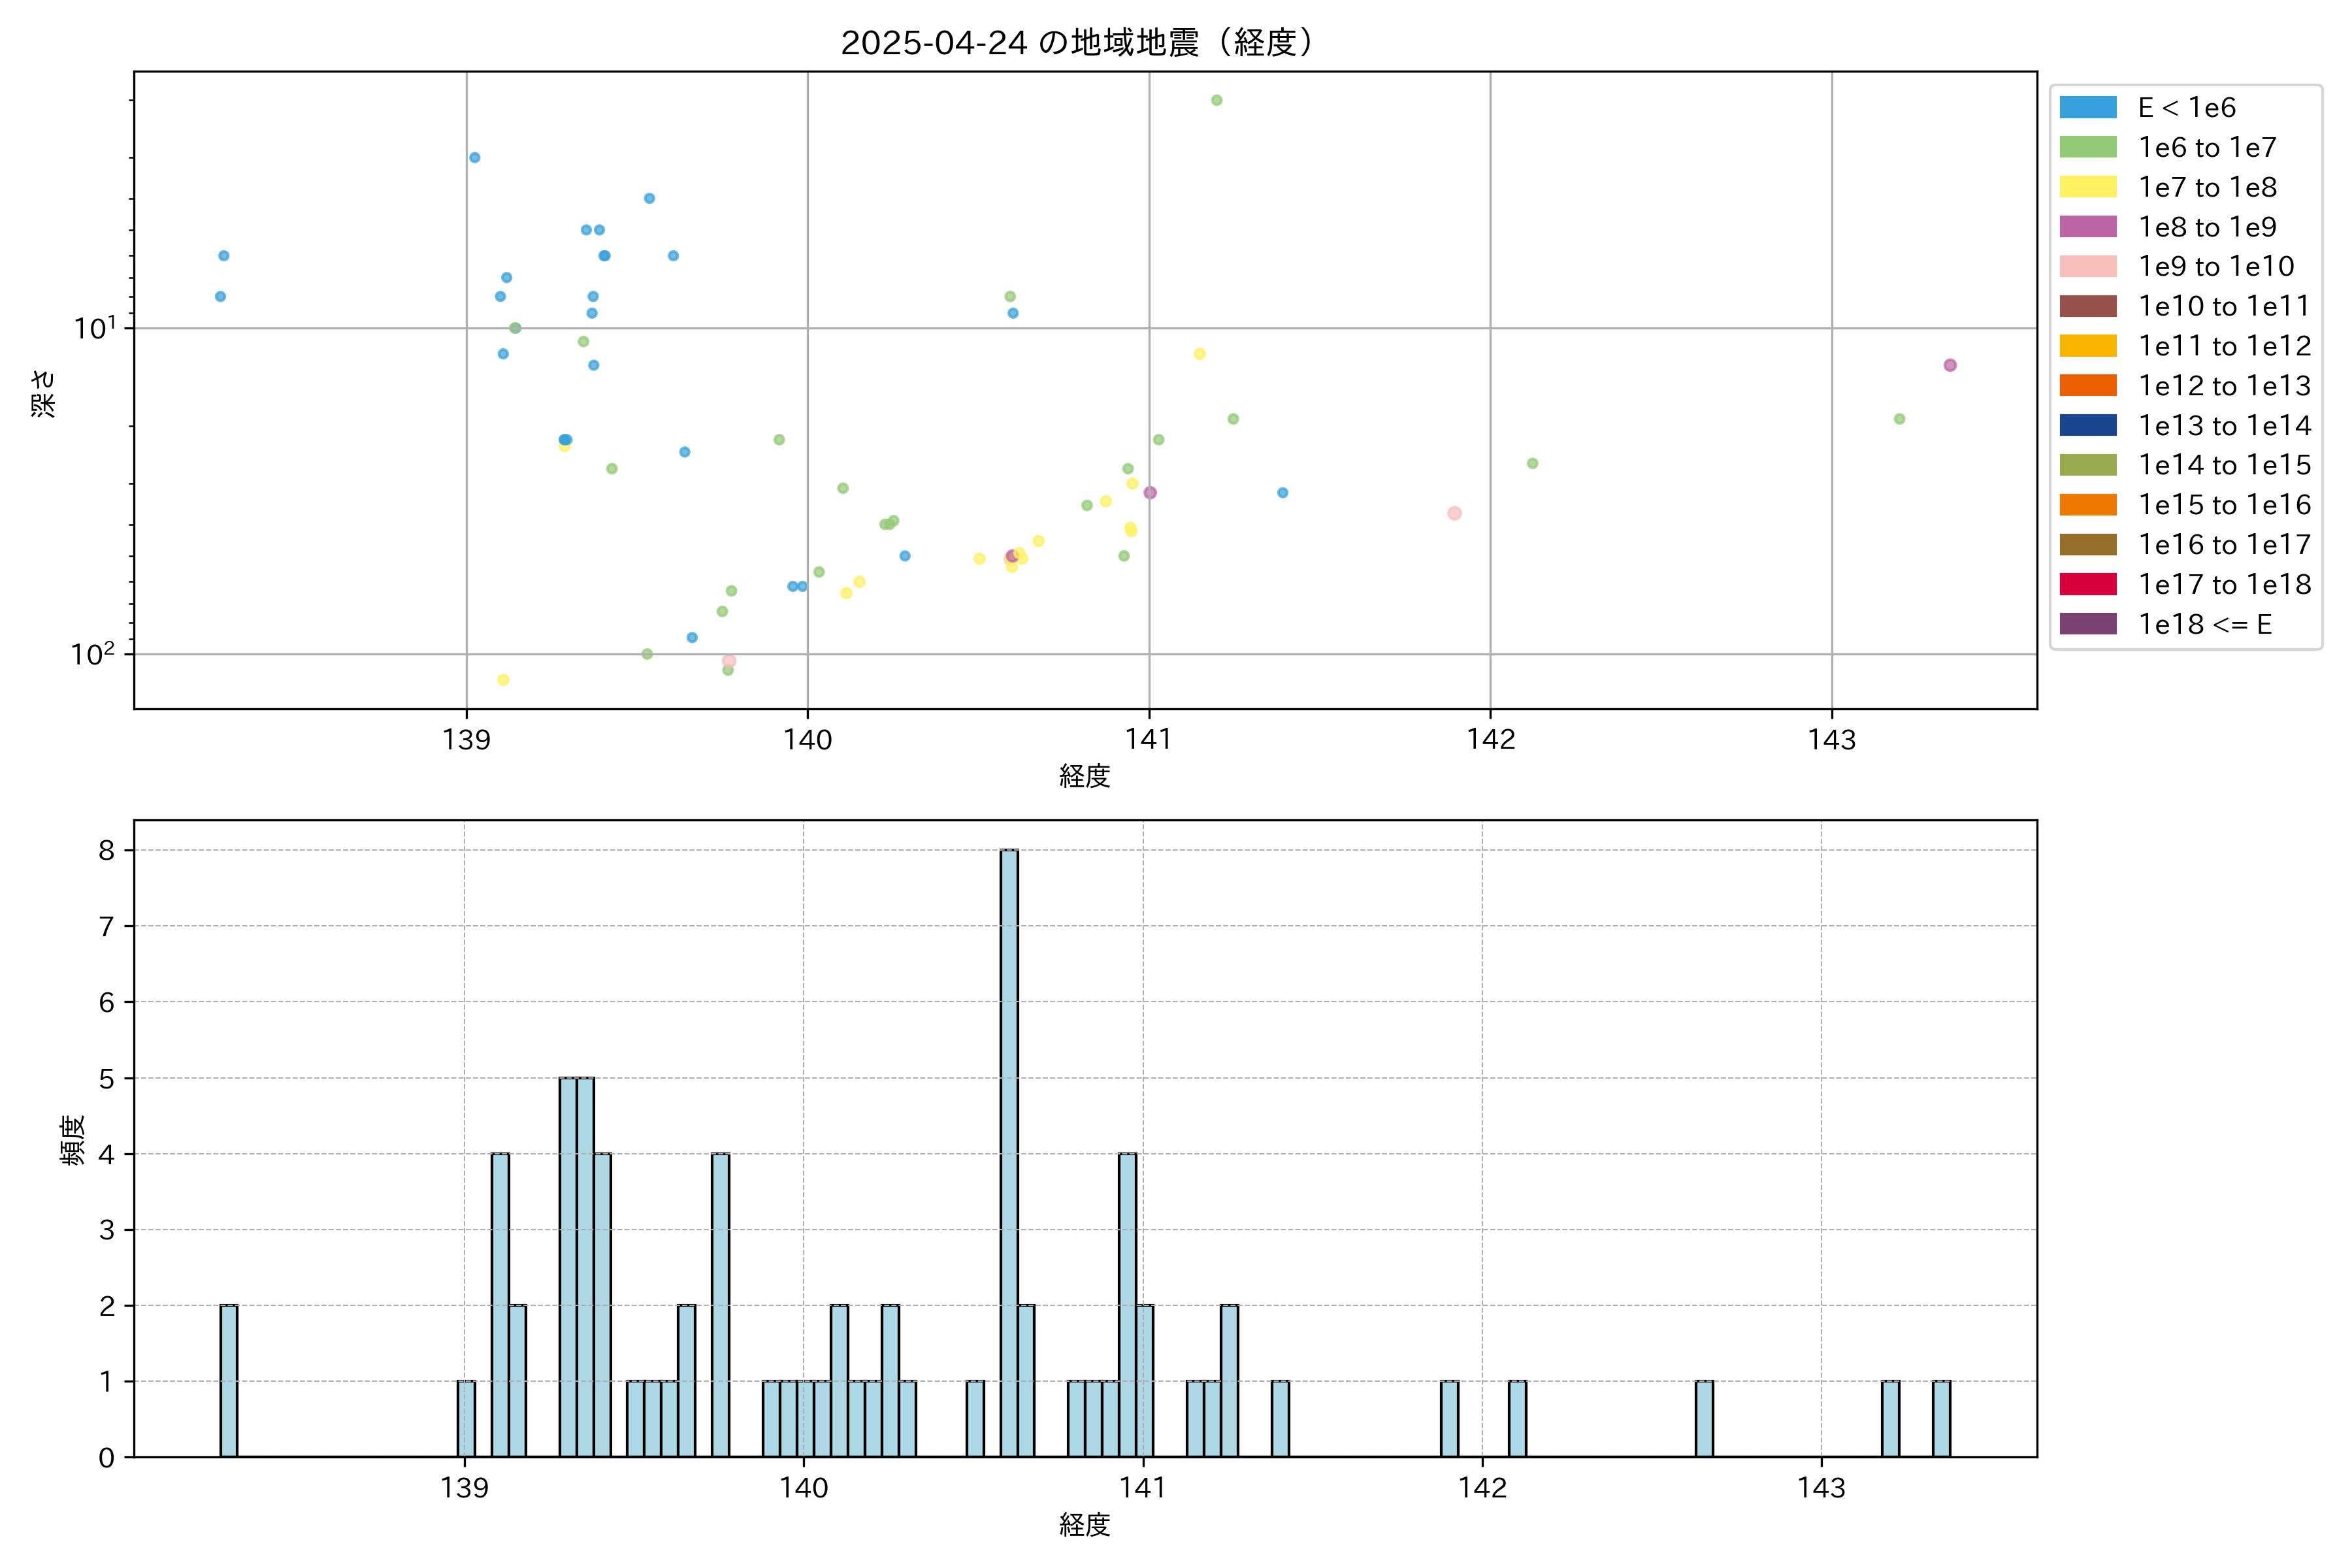Click the pink '1e9 to 1e10' legend swatch

click(x=2088, y=266)
